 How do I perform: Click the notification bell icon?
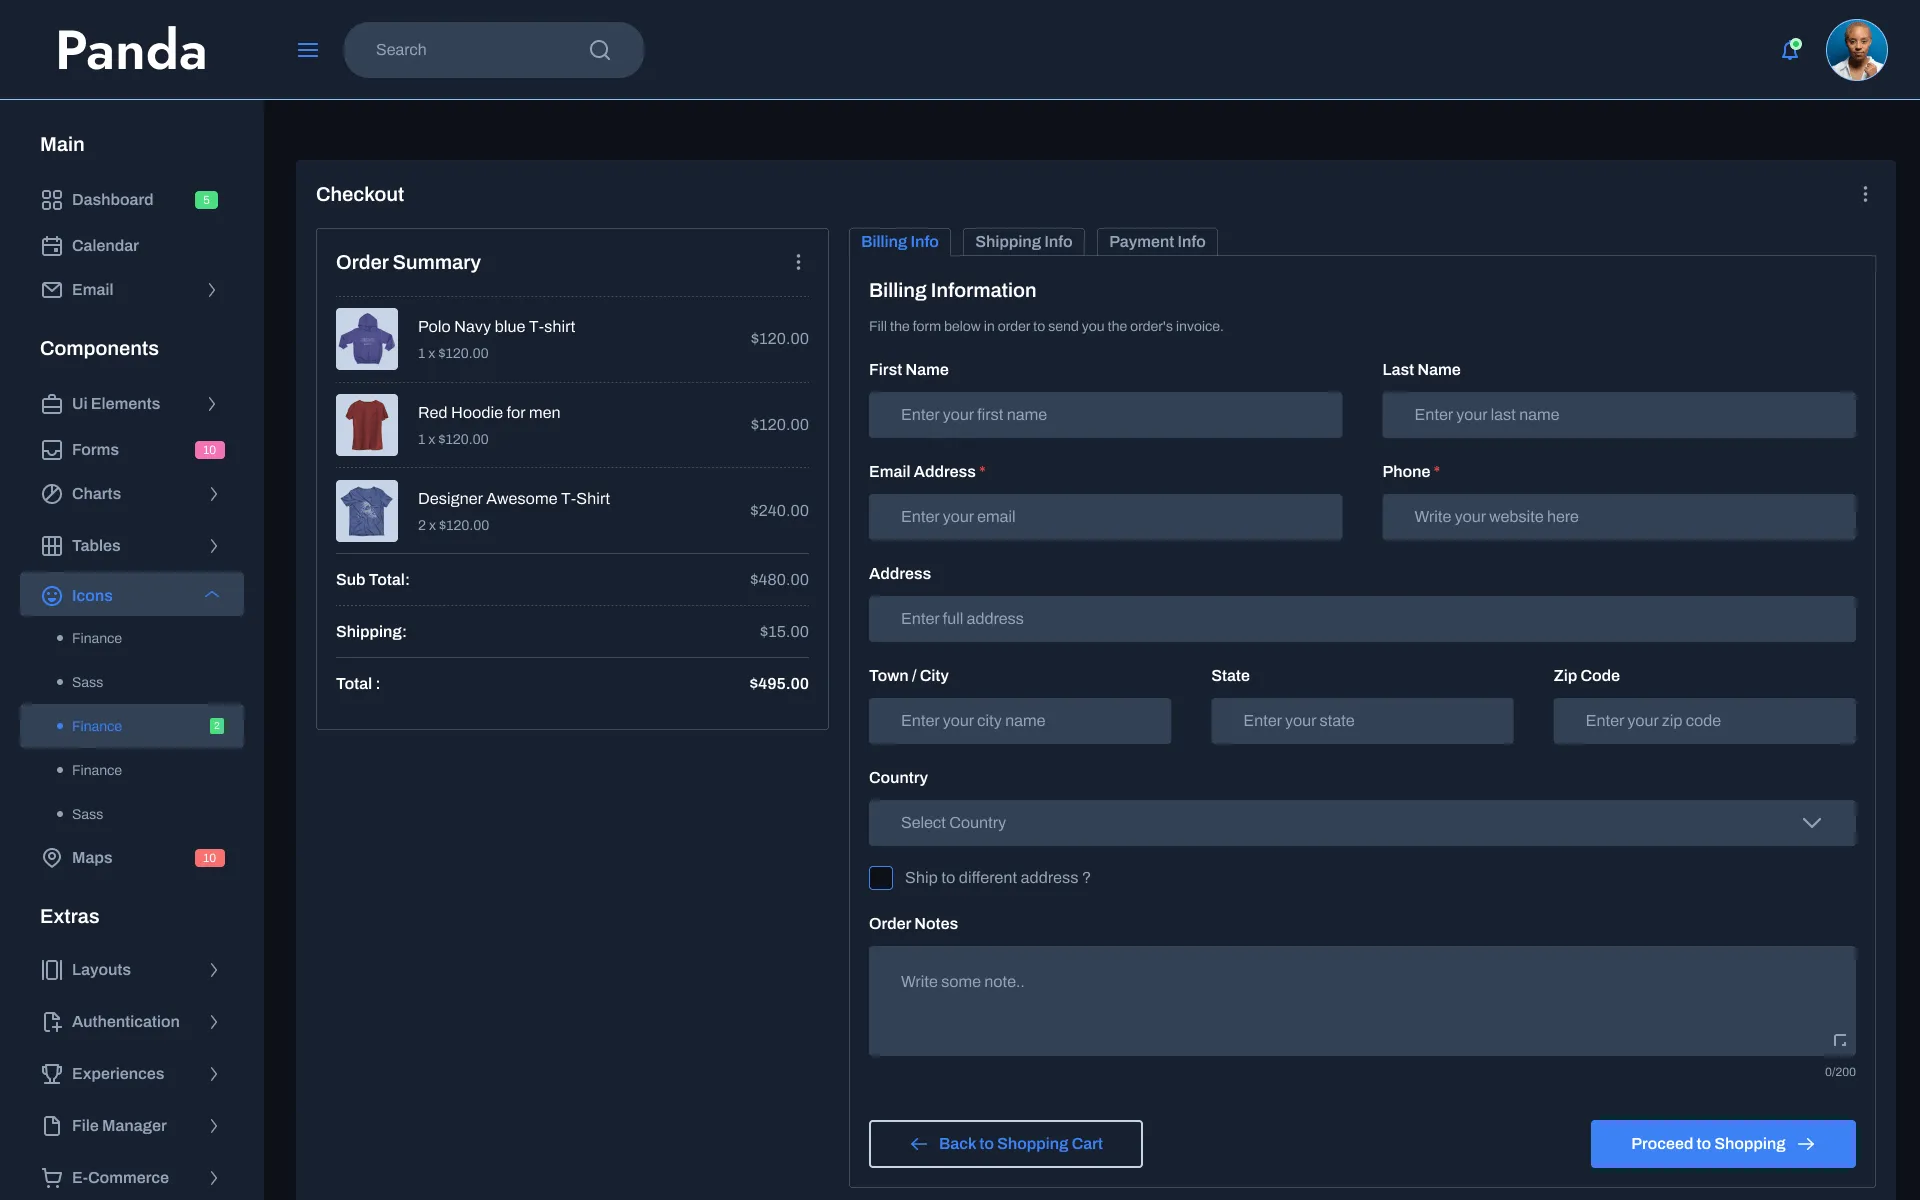[1790, 49]
